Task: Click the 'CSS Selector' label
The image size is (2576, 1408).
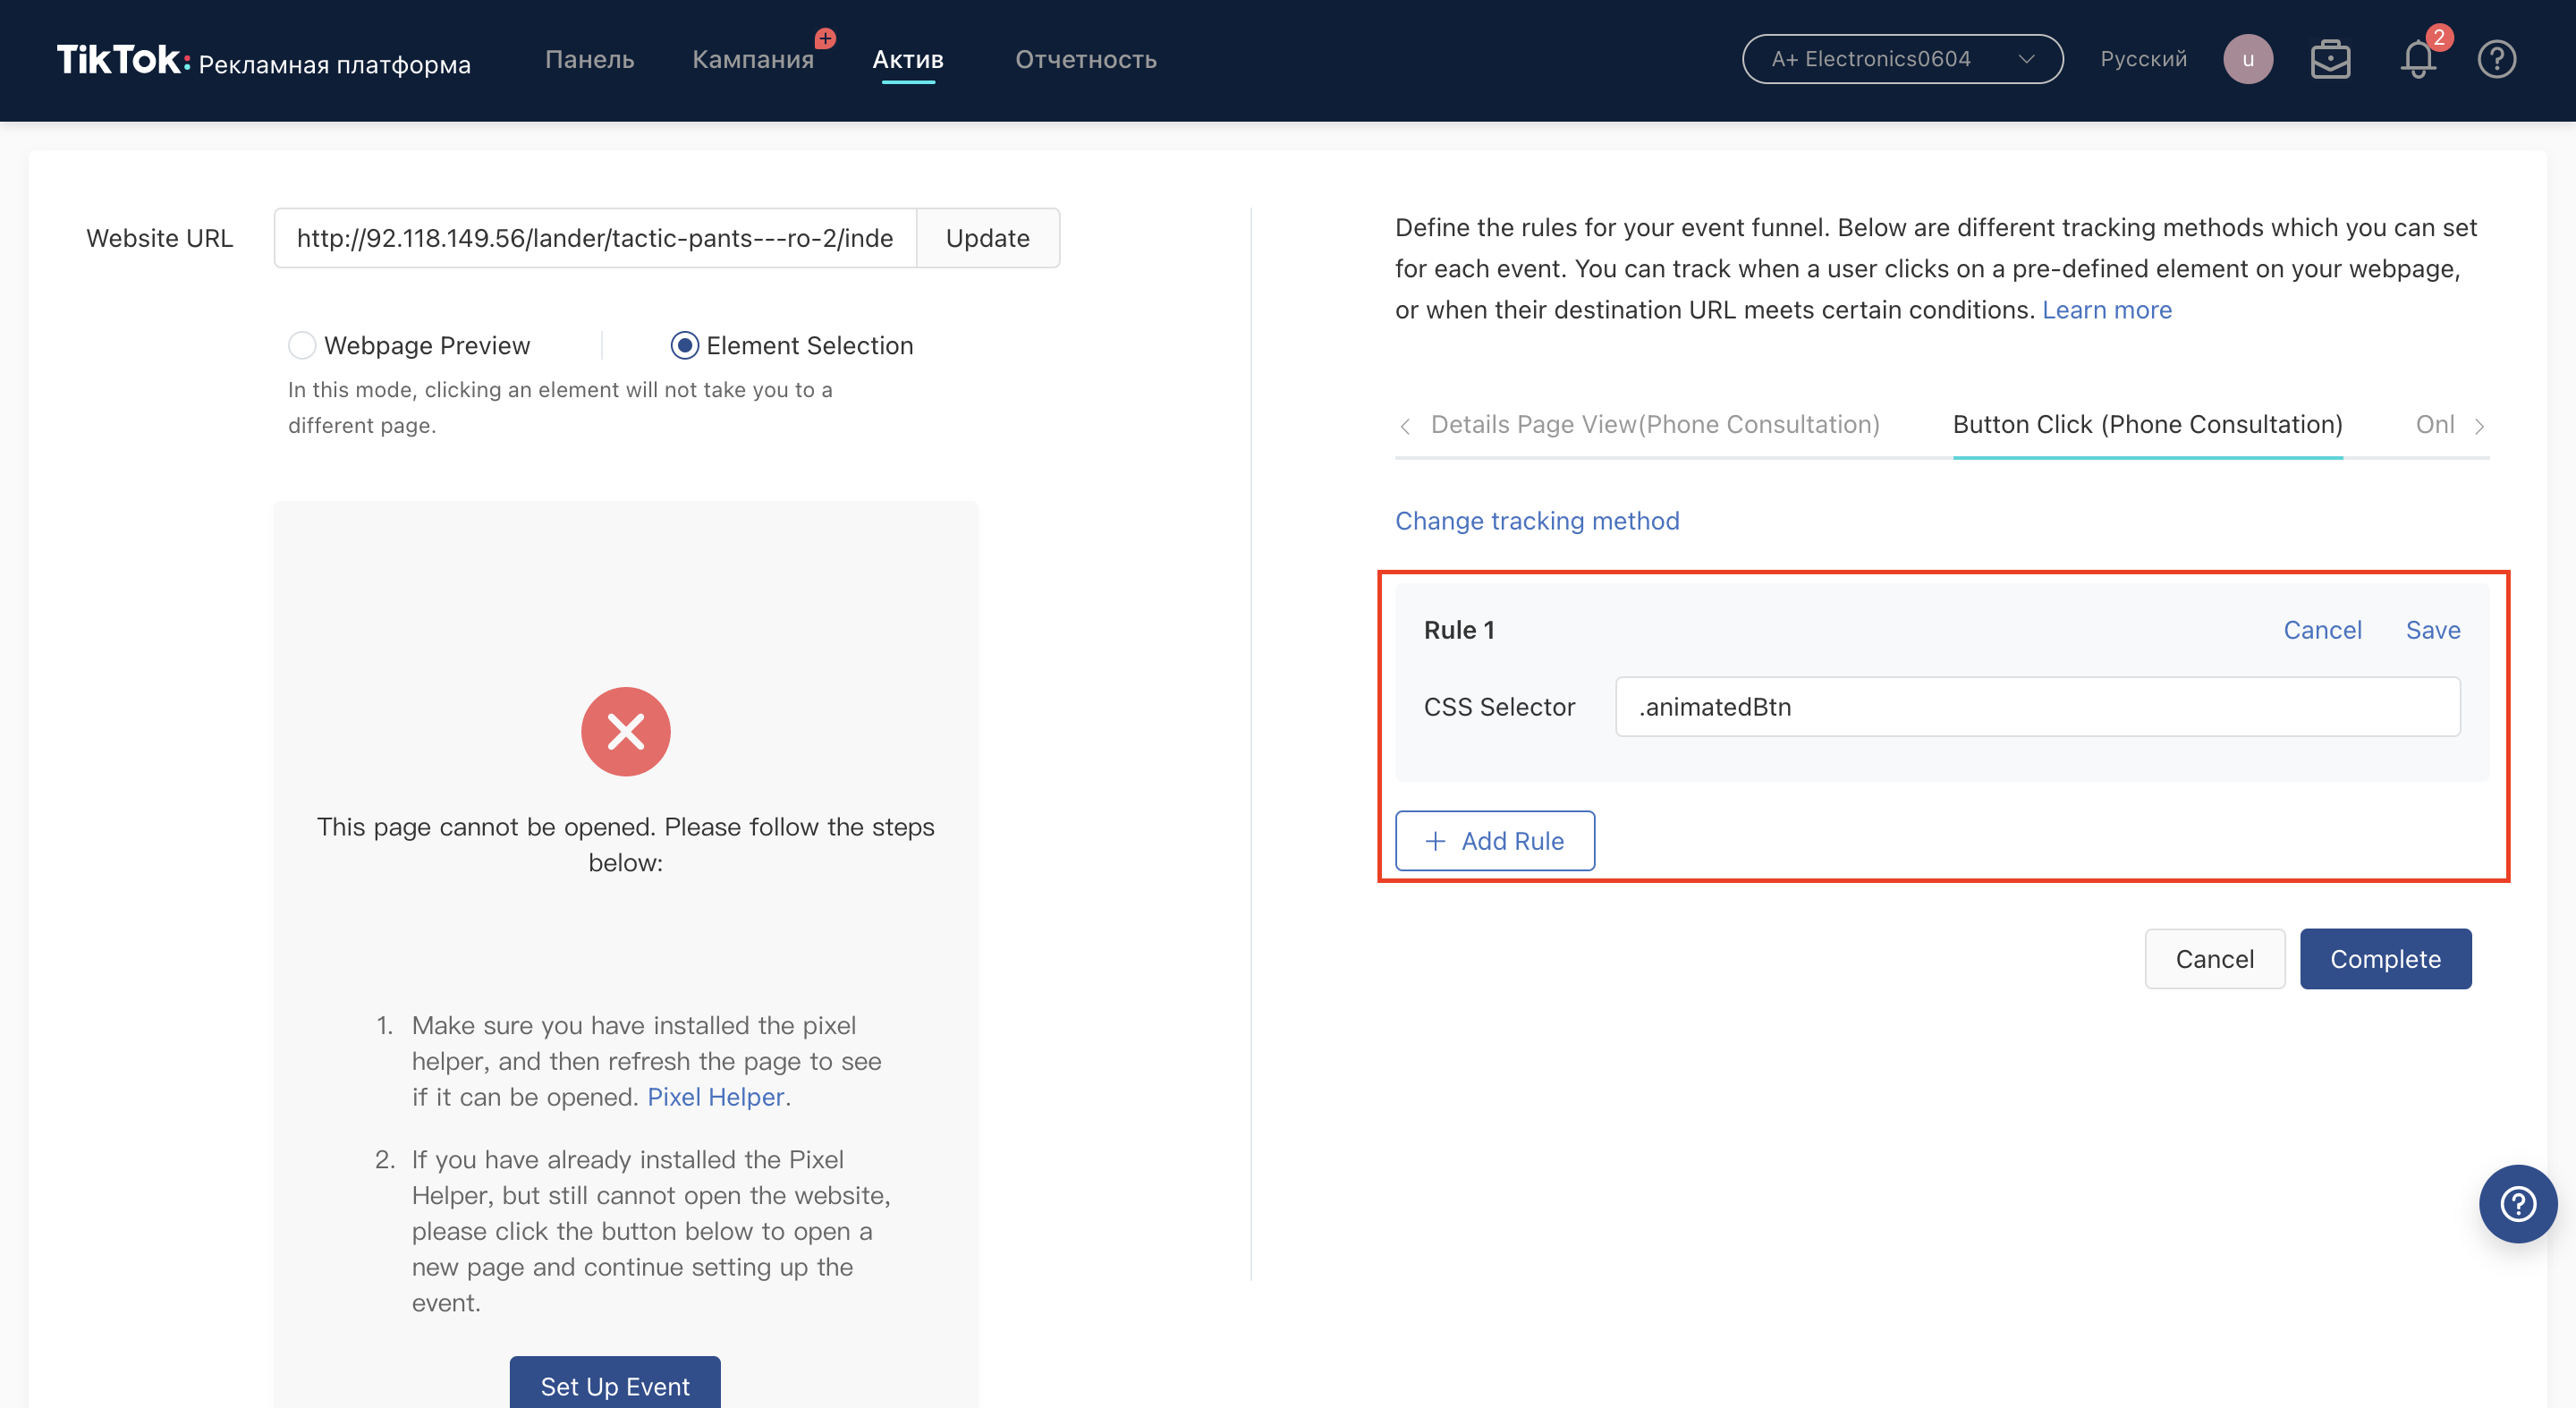Action: tap(1499, 707)
